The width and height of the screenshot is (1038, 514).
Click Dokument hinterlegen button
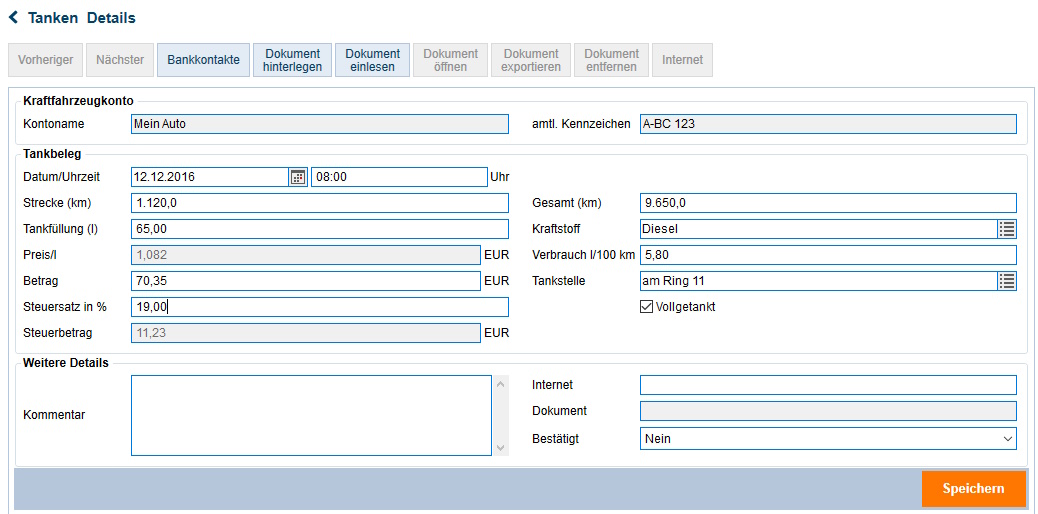[x=292, y=60]
